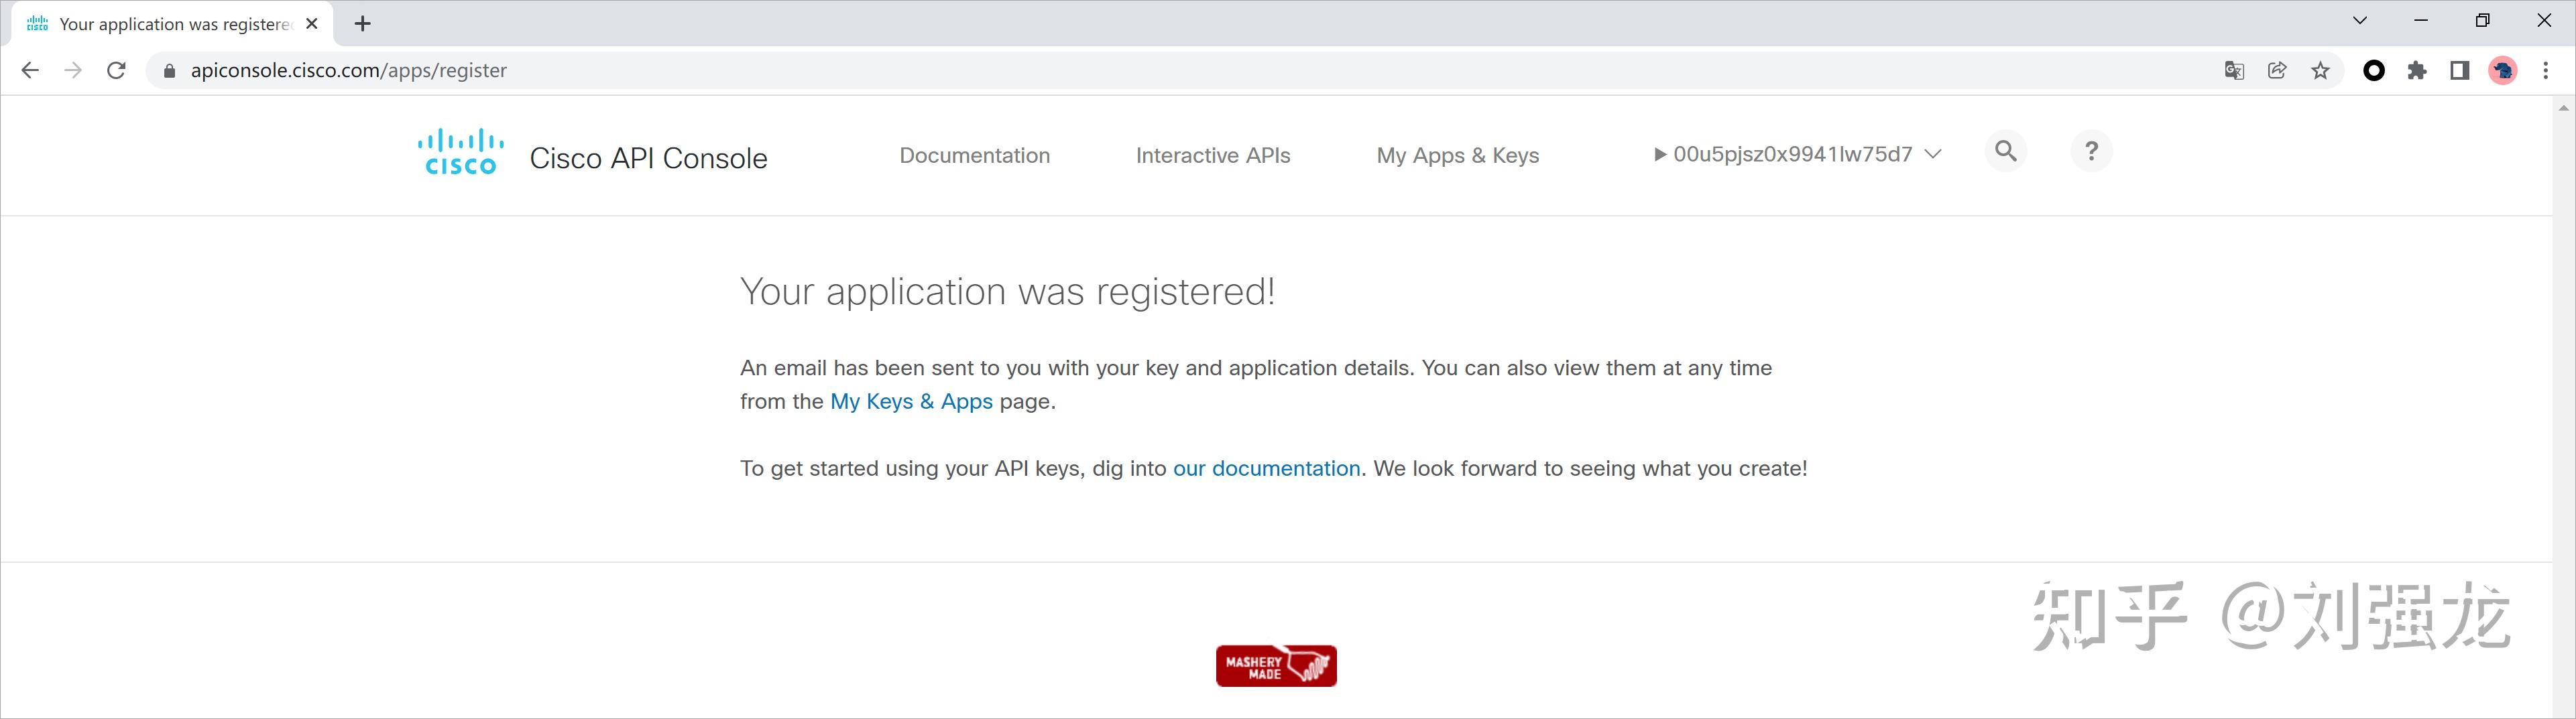Reload the current page
The height and width of the screenshot is (719, 2576).
[x=116, y=71]
